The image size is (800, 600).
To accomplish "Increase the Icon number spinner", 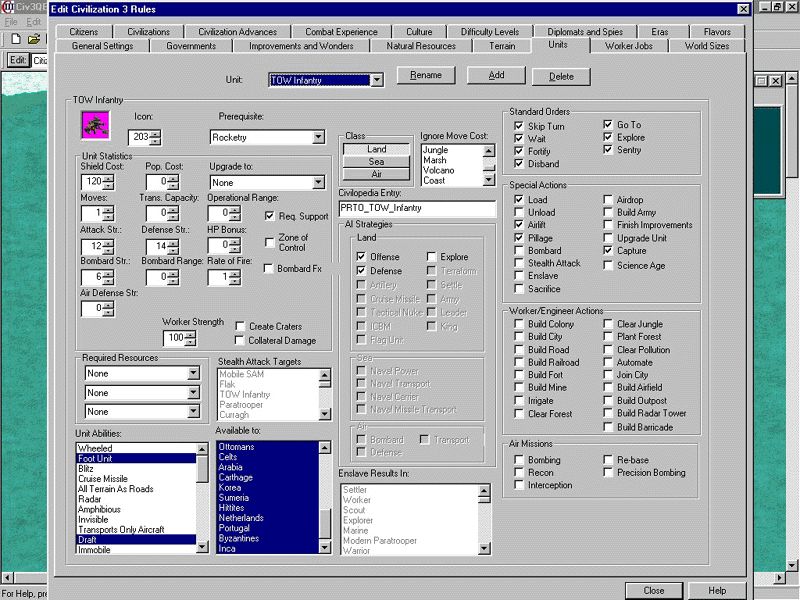I will [x=155, y=133].
